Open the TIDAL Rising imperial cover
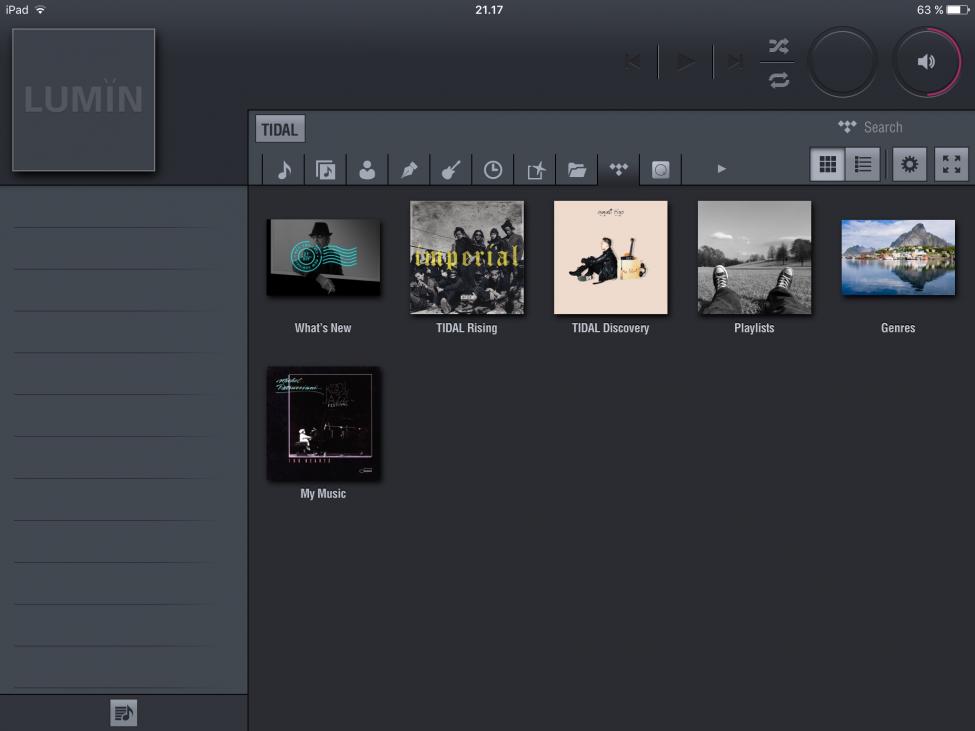975x731 pixels. pos(467,257)
